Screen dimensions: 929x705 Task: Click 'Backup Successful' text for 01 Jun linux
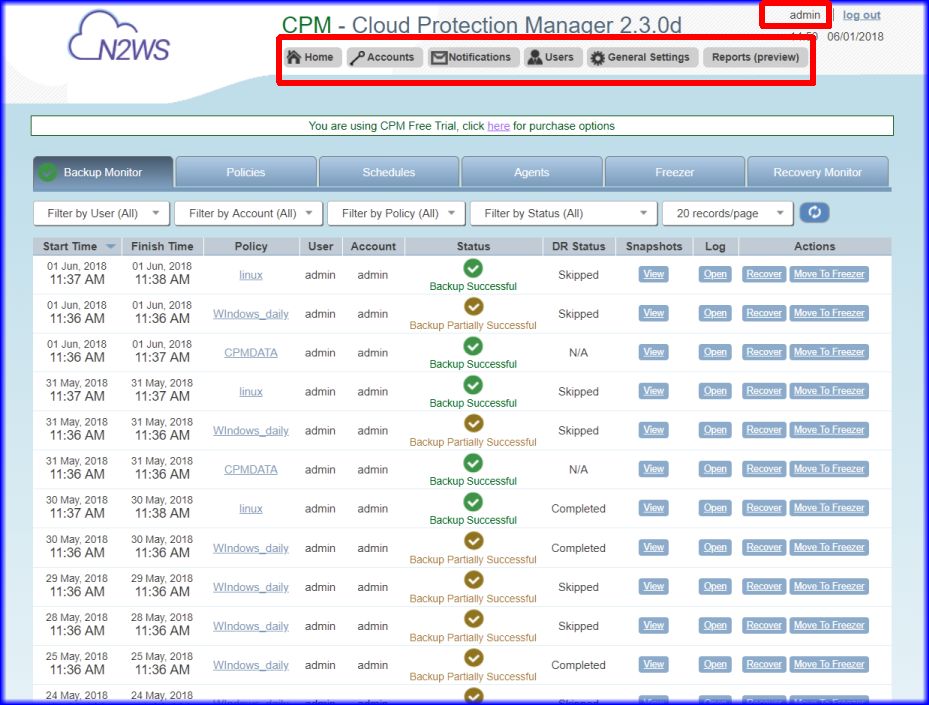tap(473, 286)
